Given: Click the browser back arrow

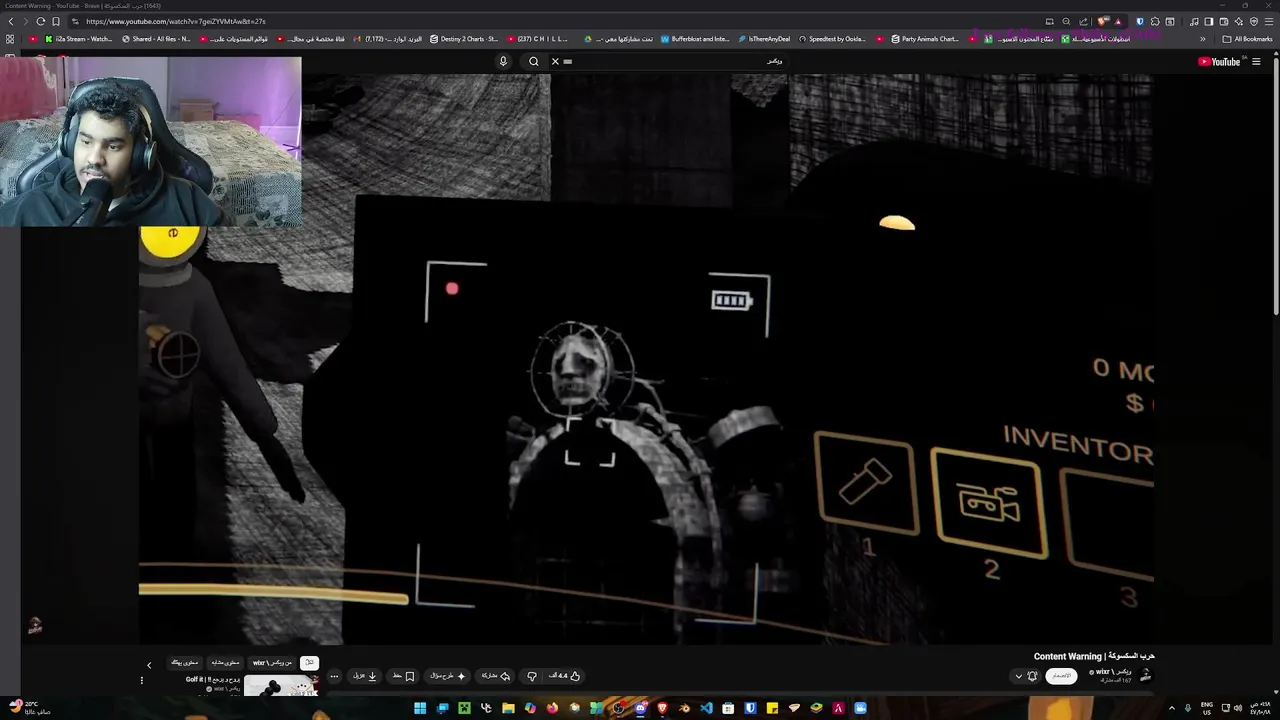Looking at the screenshot, I should pos(11,21).
